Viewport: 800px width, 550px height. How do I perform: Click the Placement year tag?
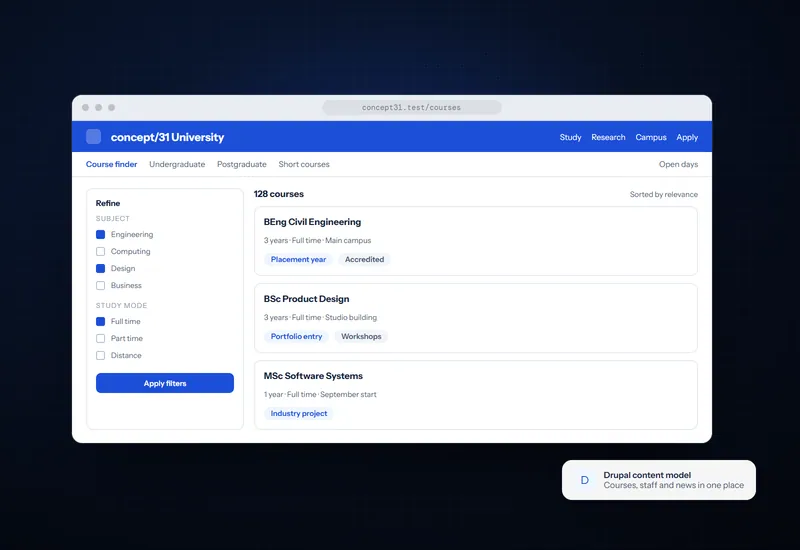(298, 260)
